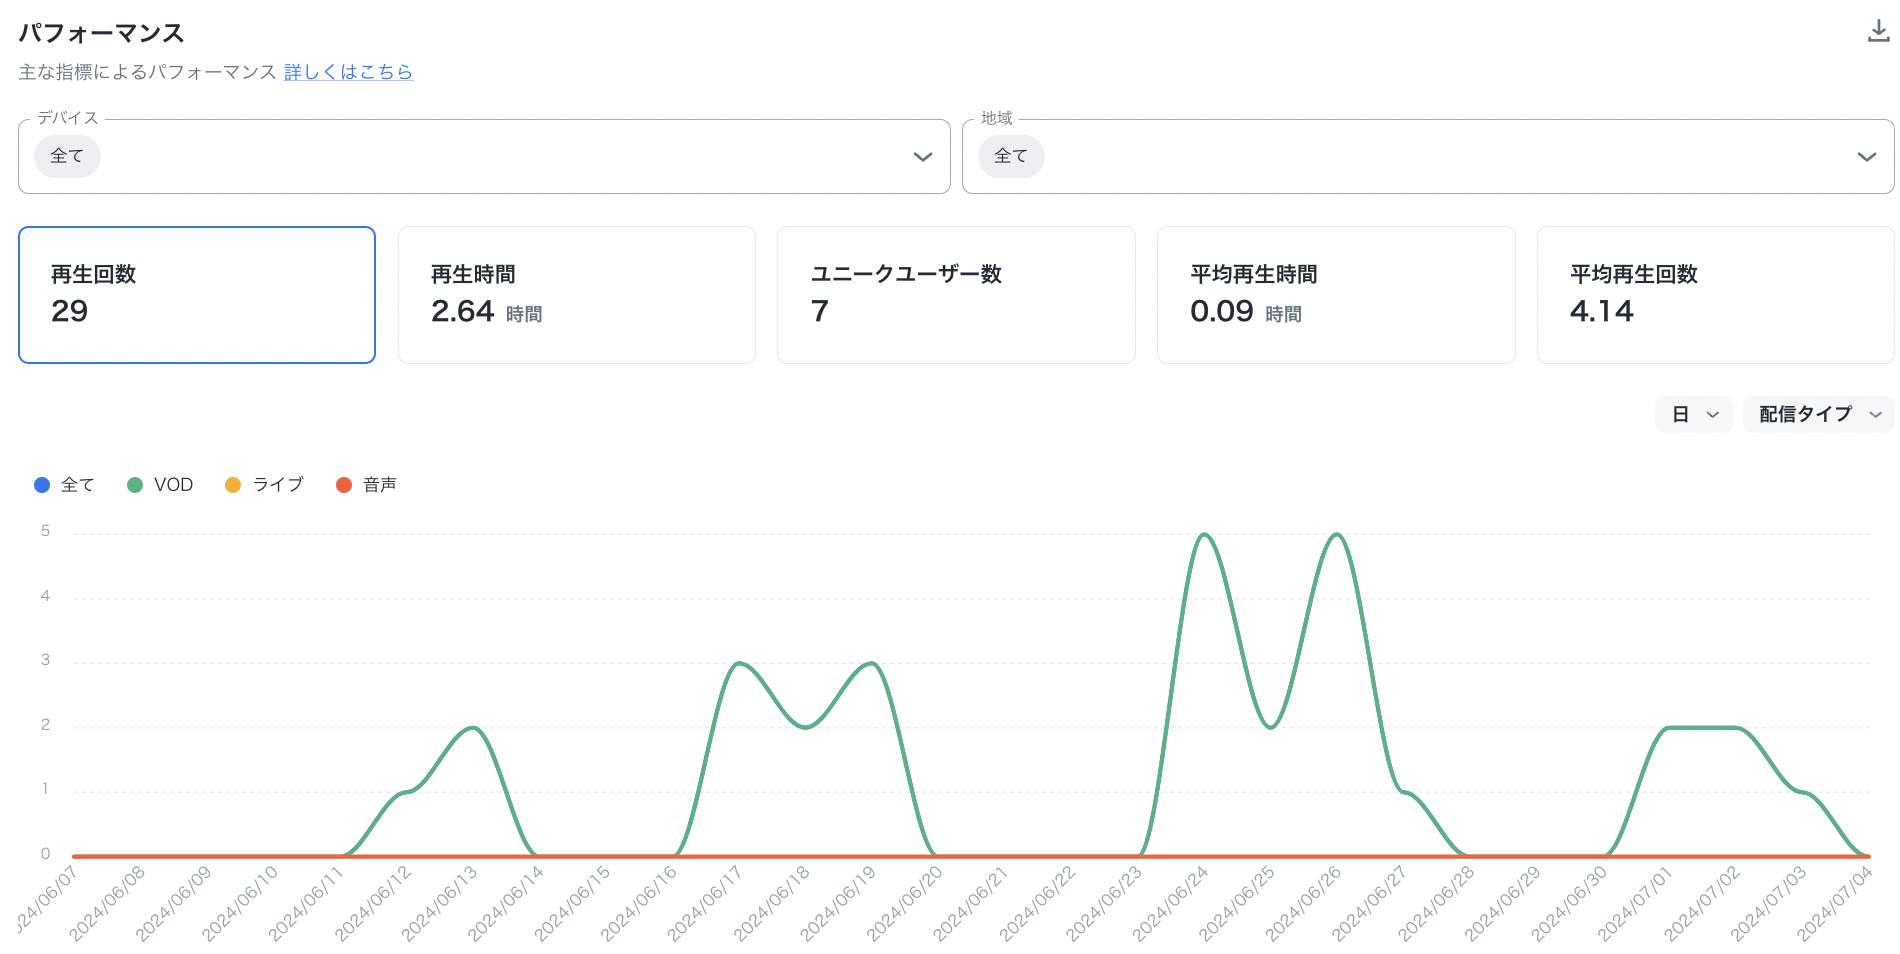Toggle the yellow ライブ legend series
The image size is (1900, 954).
[265, 485]
